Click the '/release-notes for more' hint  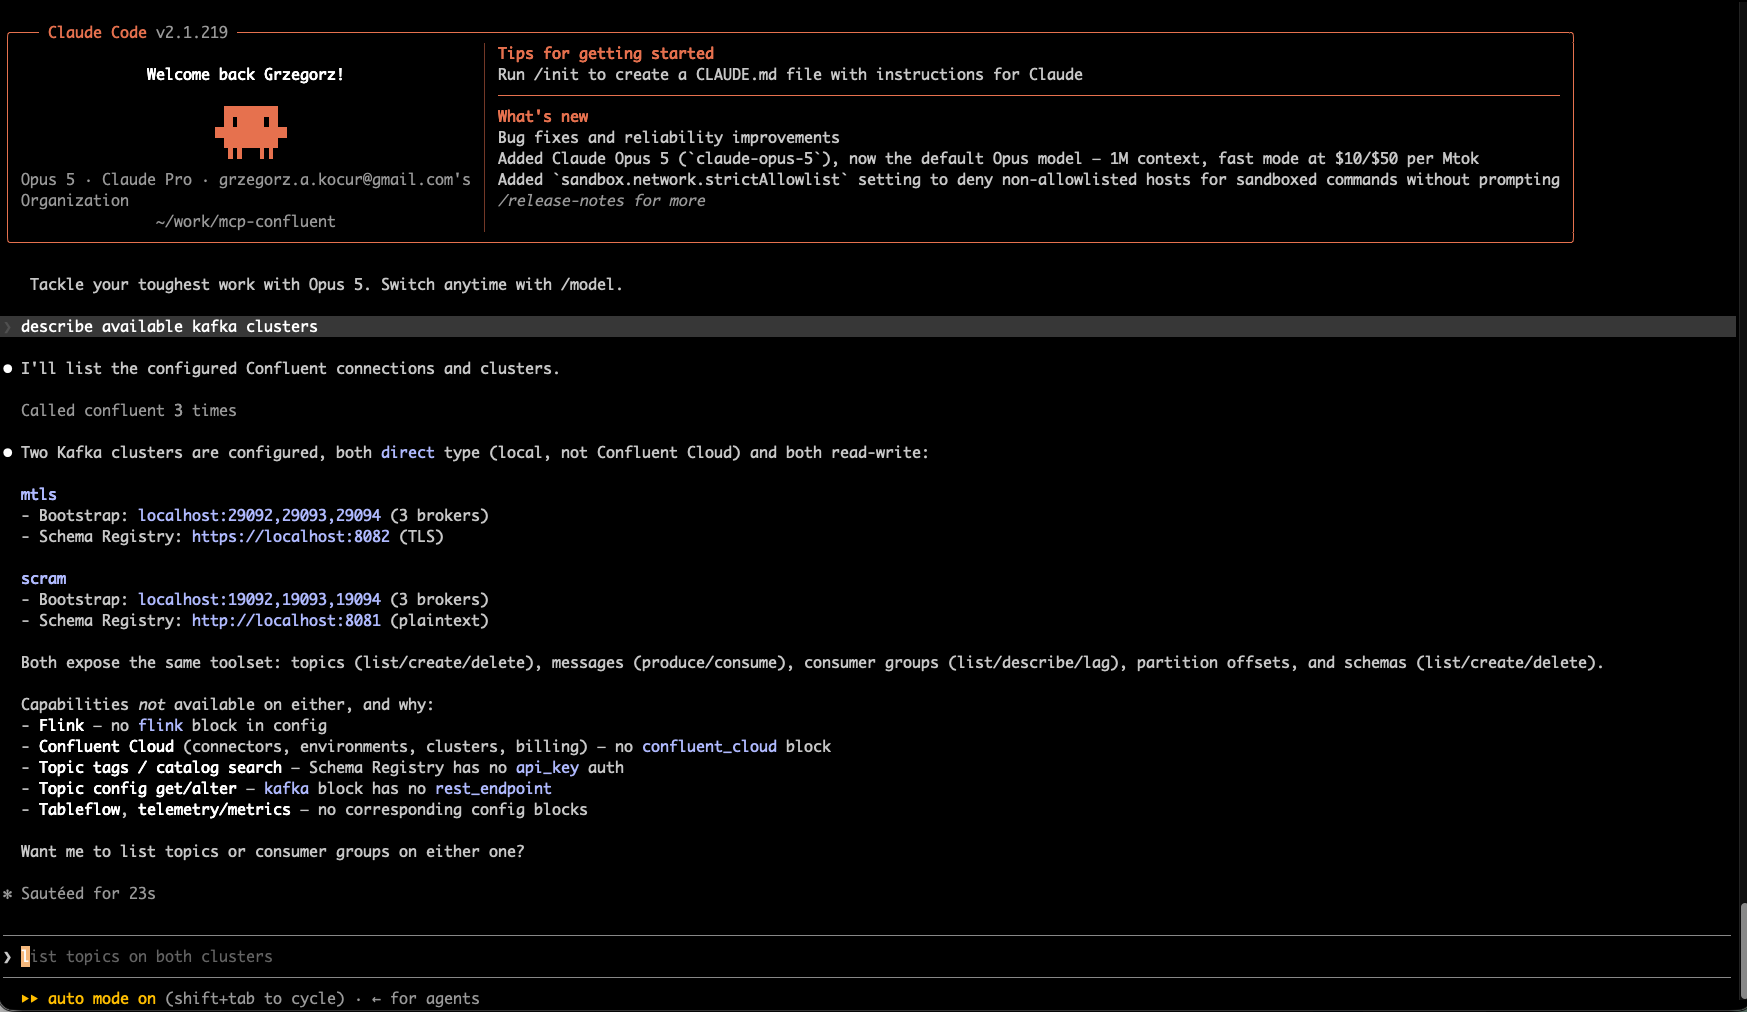click(x=602, y=201)
